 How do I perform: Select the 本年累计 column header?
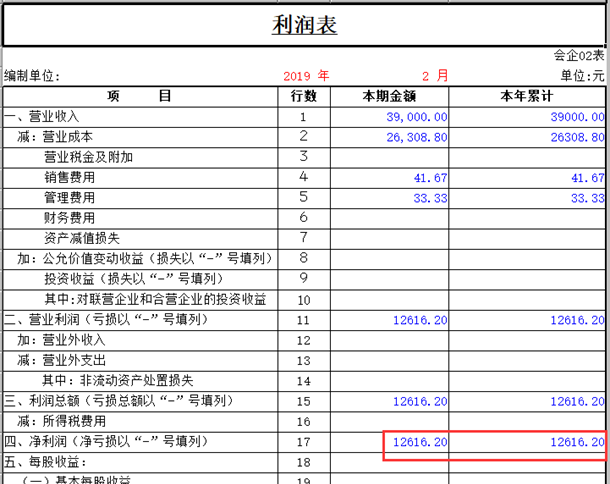[527, 96]
